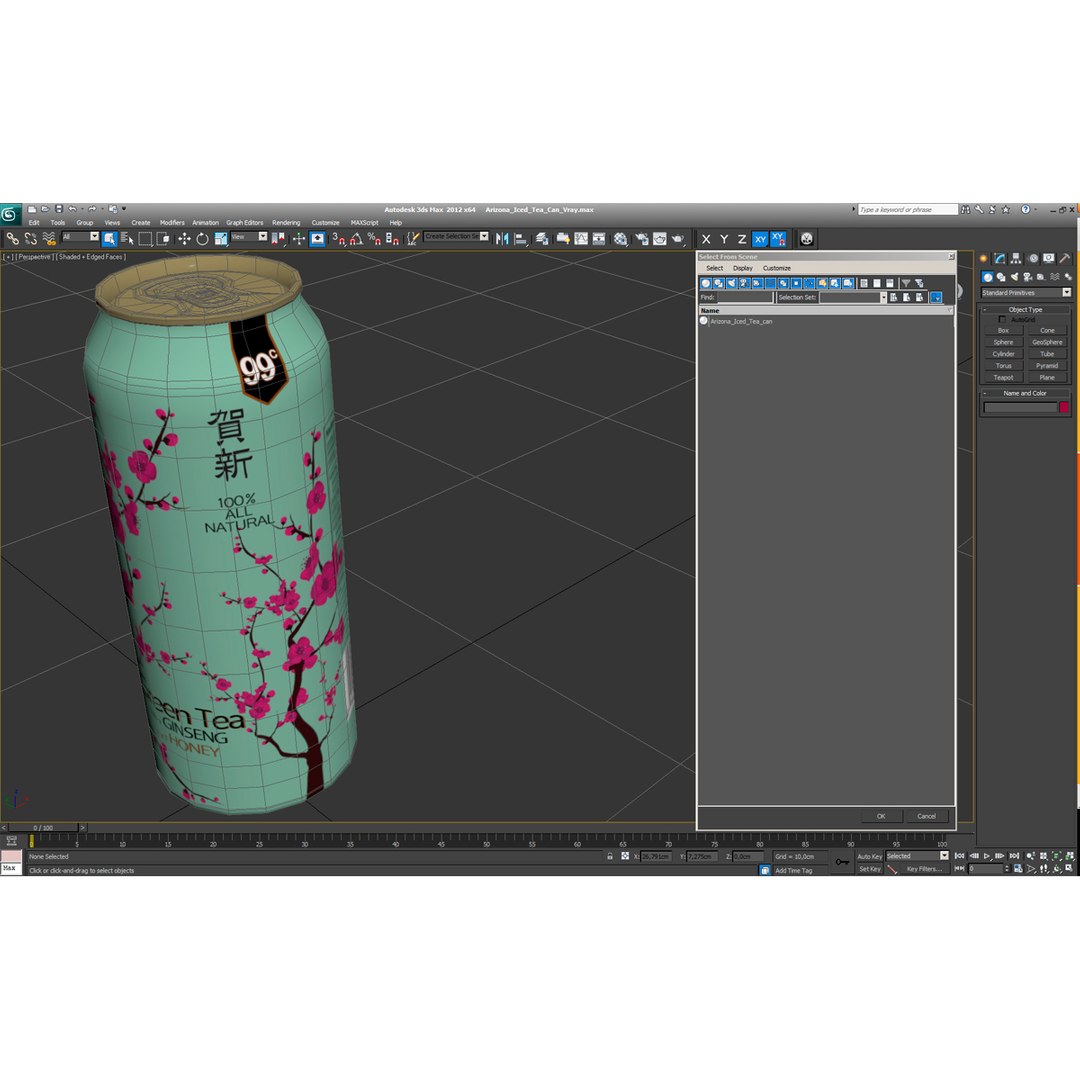This screenshot has height=1080, width=1080.
Task: Click the Find input field
Action: [x=745, y=298]
